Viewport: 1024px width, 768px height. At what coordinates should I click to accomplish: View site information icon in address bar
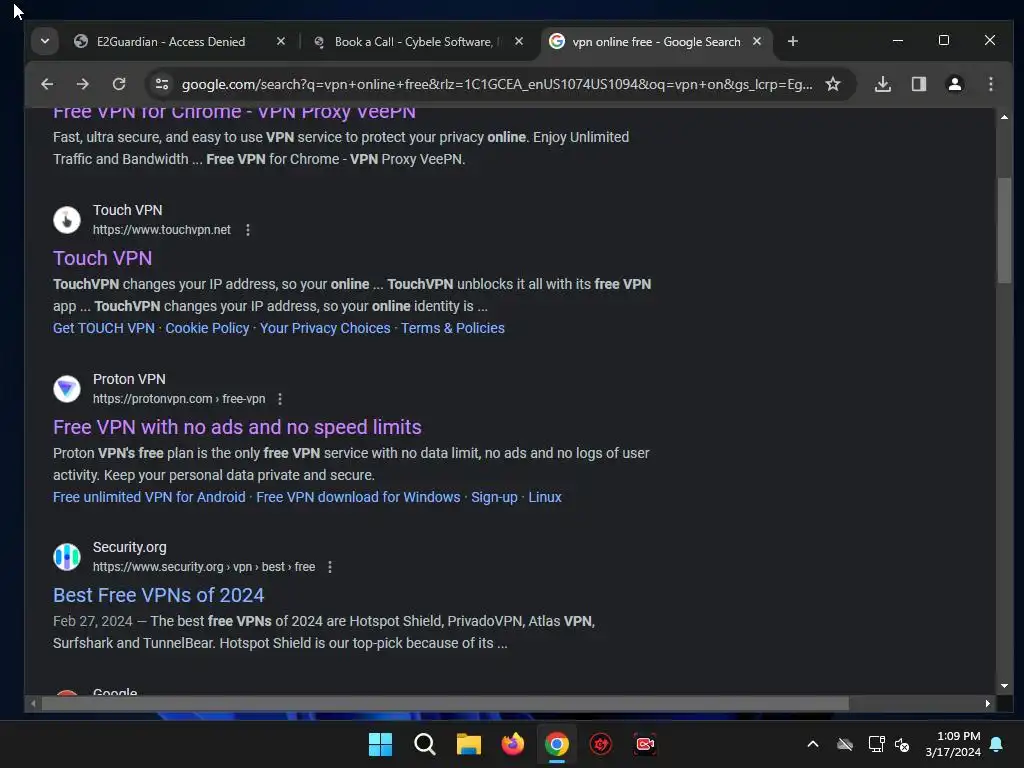coord(161,84)
